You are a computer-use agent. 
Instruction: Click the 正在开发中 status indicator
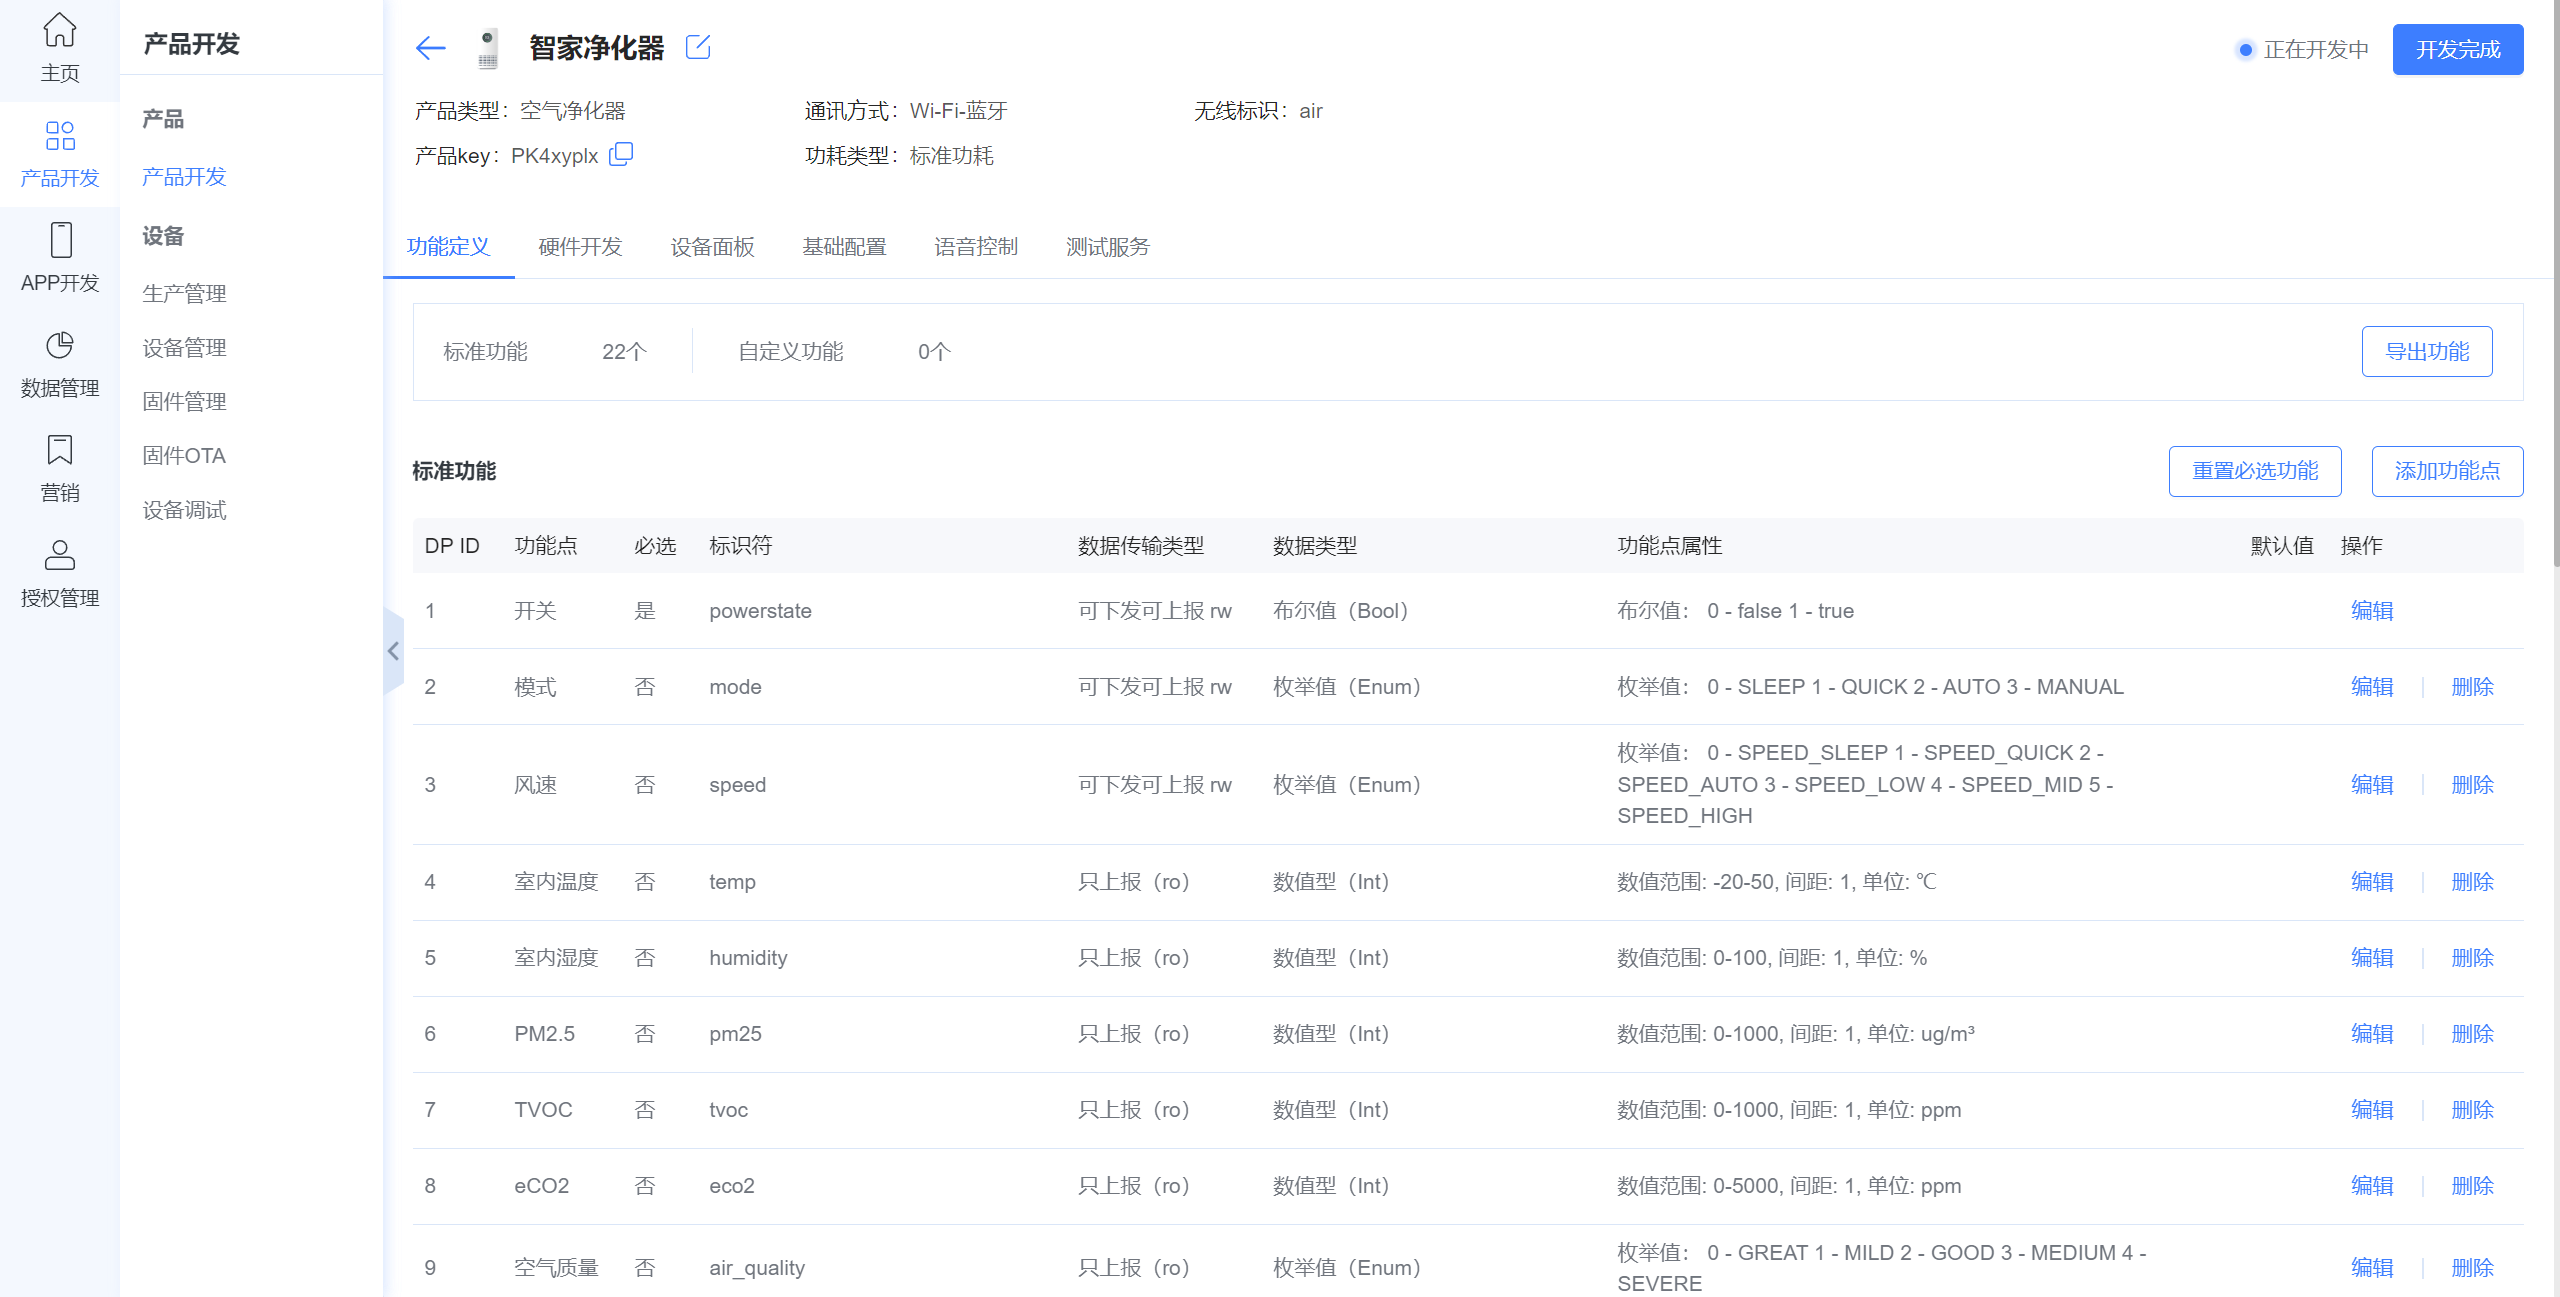(2302, 50)
